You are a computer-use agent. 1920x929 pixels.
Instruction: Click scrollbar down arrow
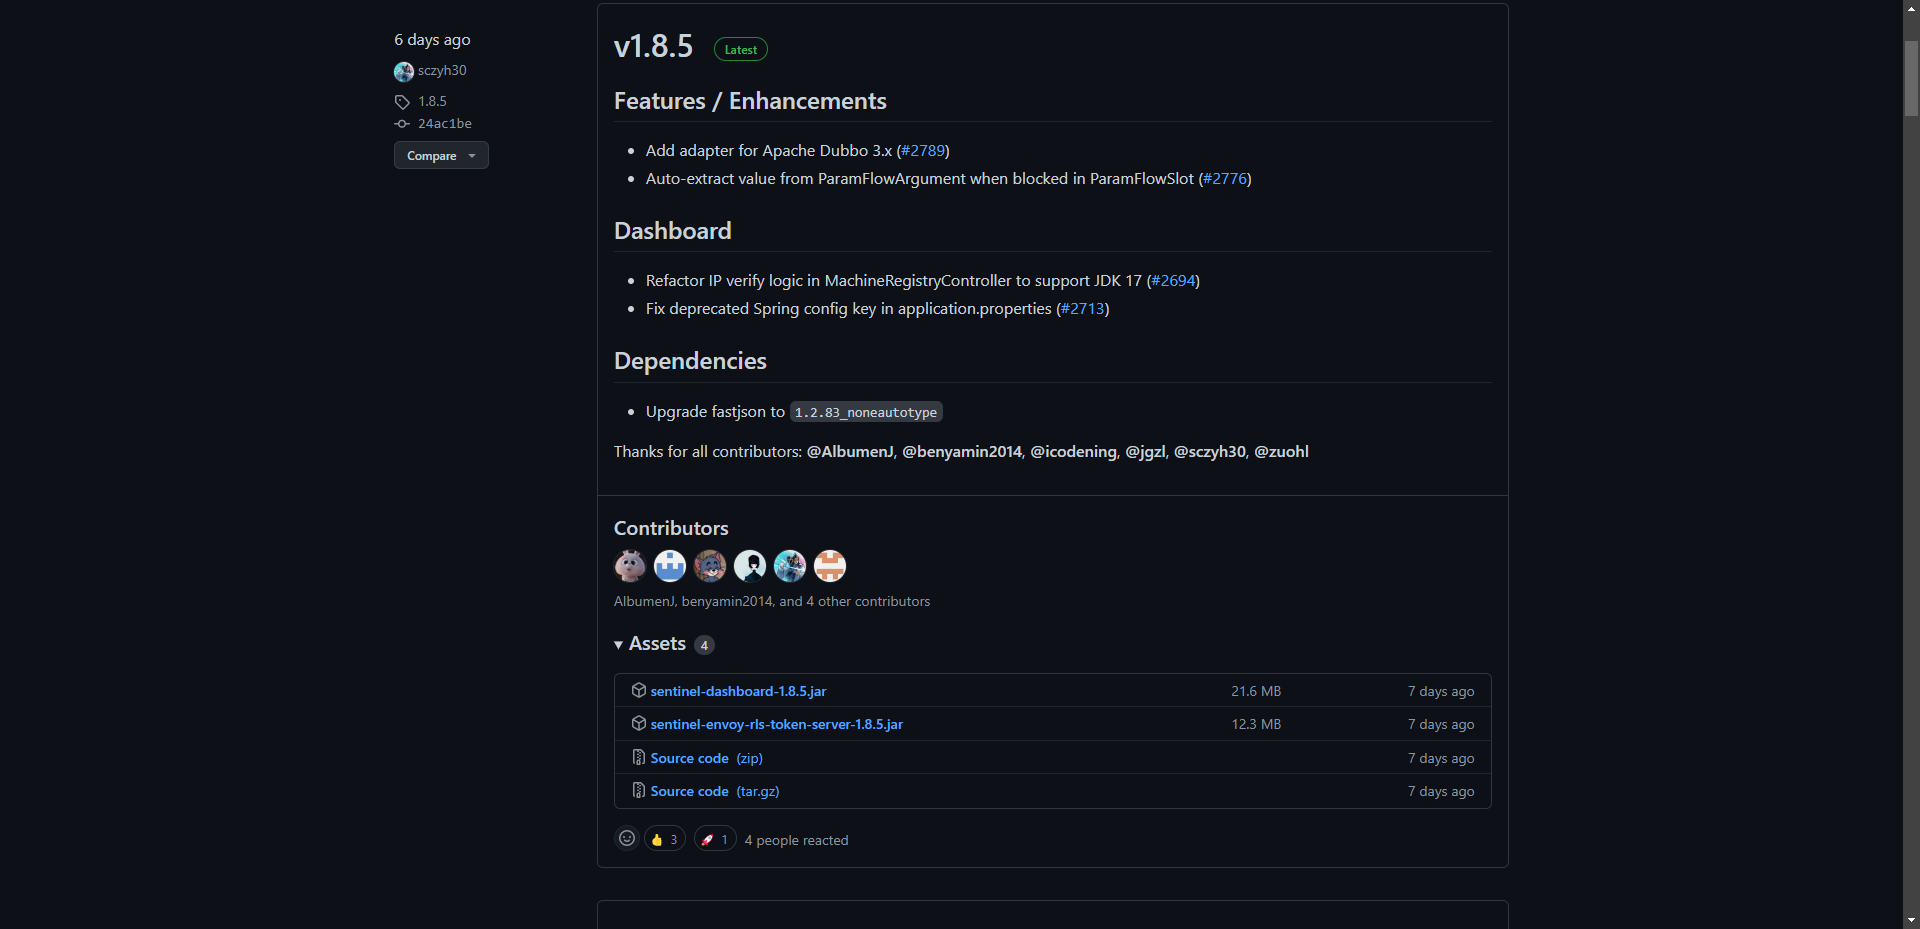point(1911,920)
